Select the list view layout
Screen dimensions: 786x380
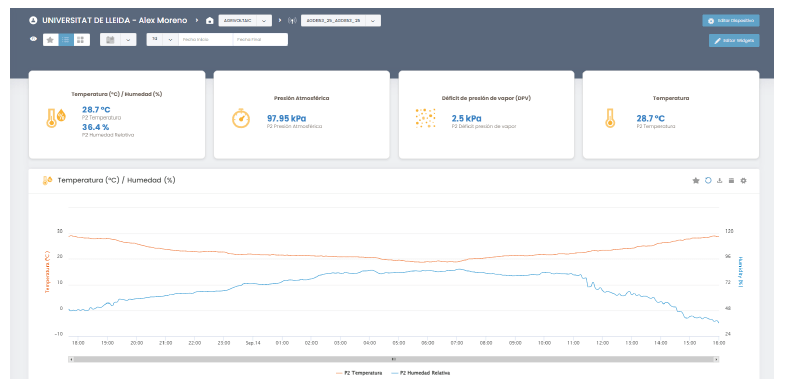coord(66,40)
